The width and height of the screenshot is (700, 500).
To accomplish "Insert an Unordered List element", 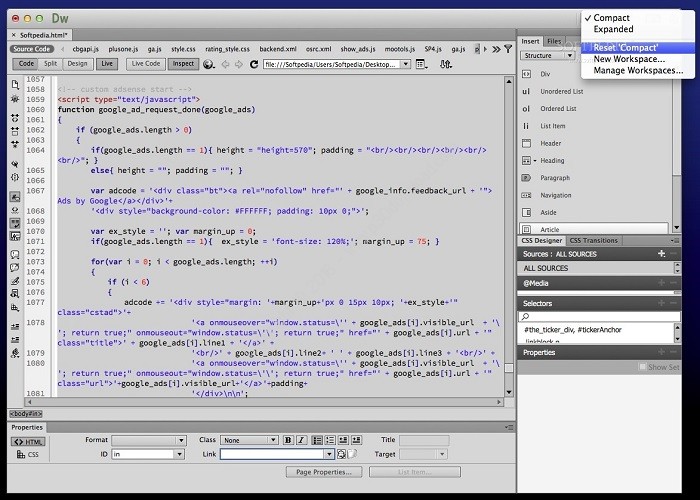I will pos(561,91).
